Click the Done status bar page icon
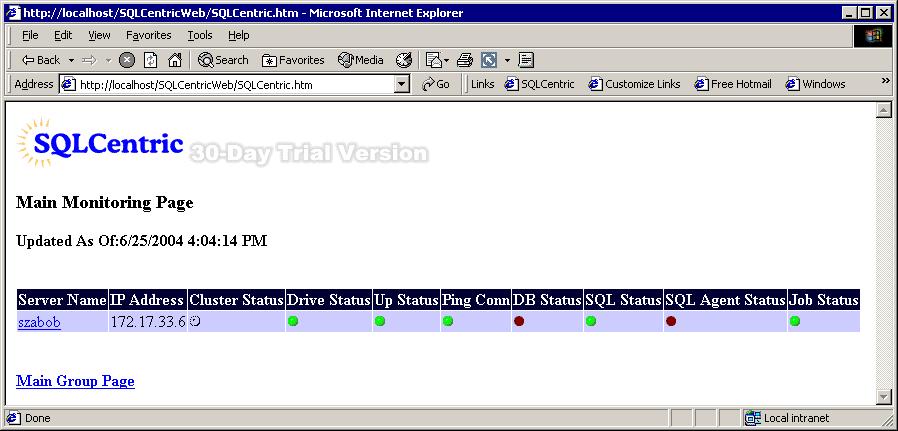Viewport: 898px width, 431px height. [14, 418]
